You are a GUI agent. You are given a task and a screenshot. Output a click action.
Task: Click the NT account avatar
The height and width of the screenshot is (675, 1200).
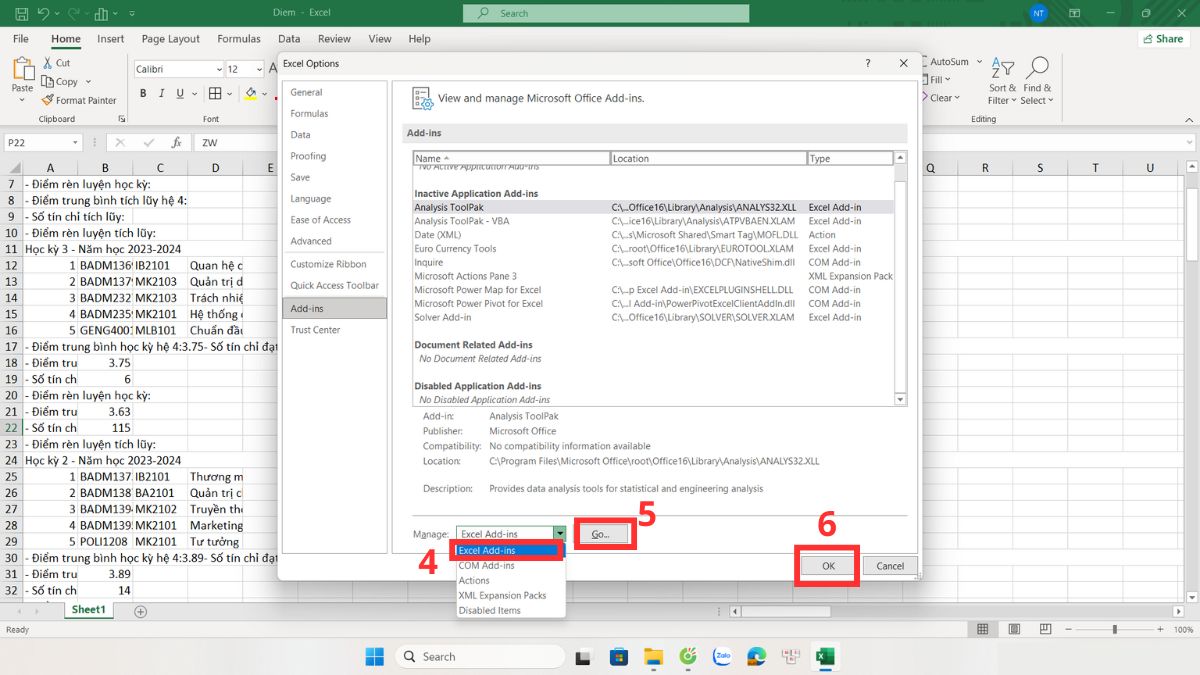pyautogui.click(x=1038, y=14)
